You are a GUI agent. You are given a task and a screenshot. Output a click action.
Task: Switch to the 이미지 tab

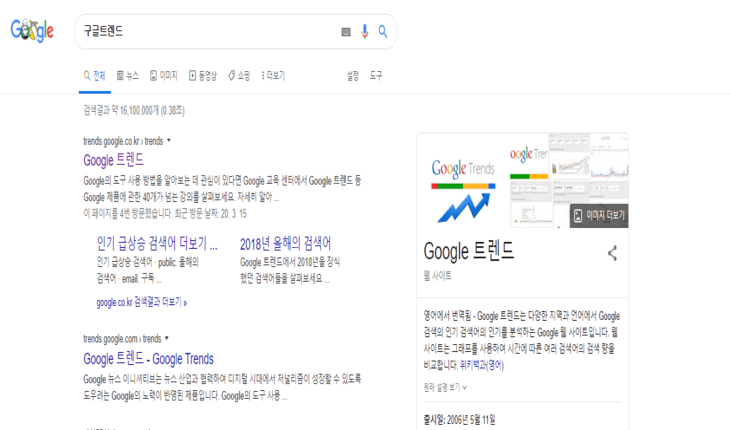pos(163,76)
